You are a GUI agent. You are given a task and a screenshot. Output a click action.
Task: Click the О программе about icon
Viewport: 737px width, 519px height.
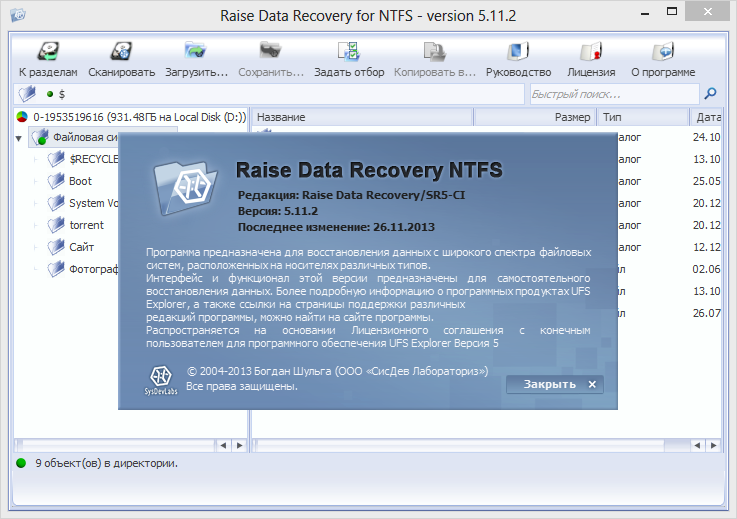(x=663, y=51)
